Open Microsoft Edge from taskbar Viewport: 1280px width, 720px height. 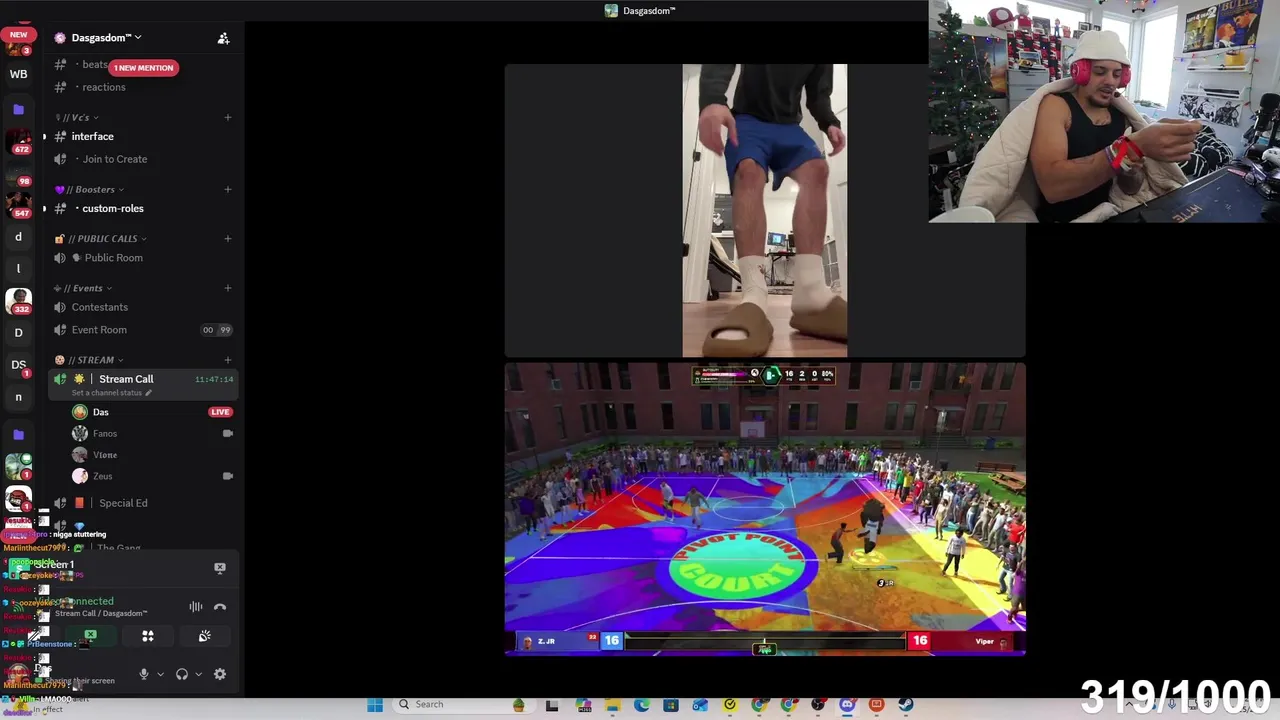click(641, 705)
